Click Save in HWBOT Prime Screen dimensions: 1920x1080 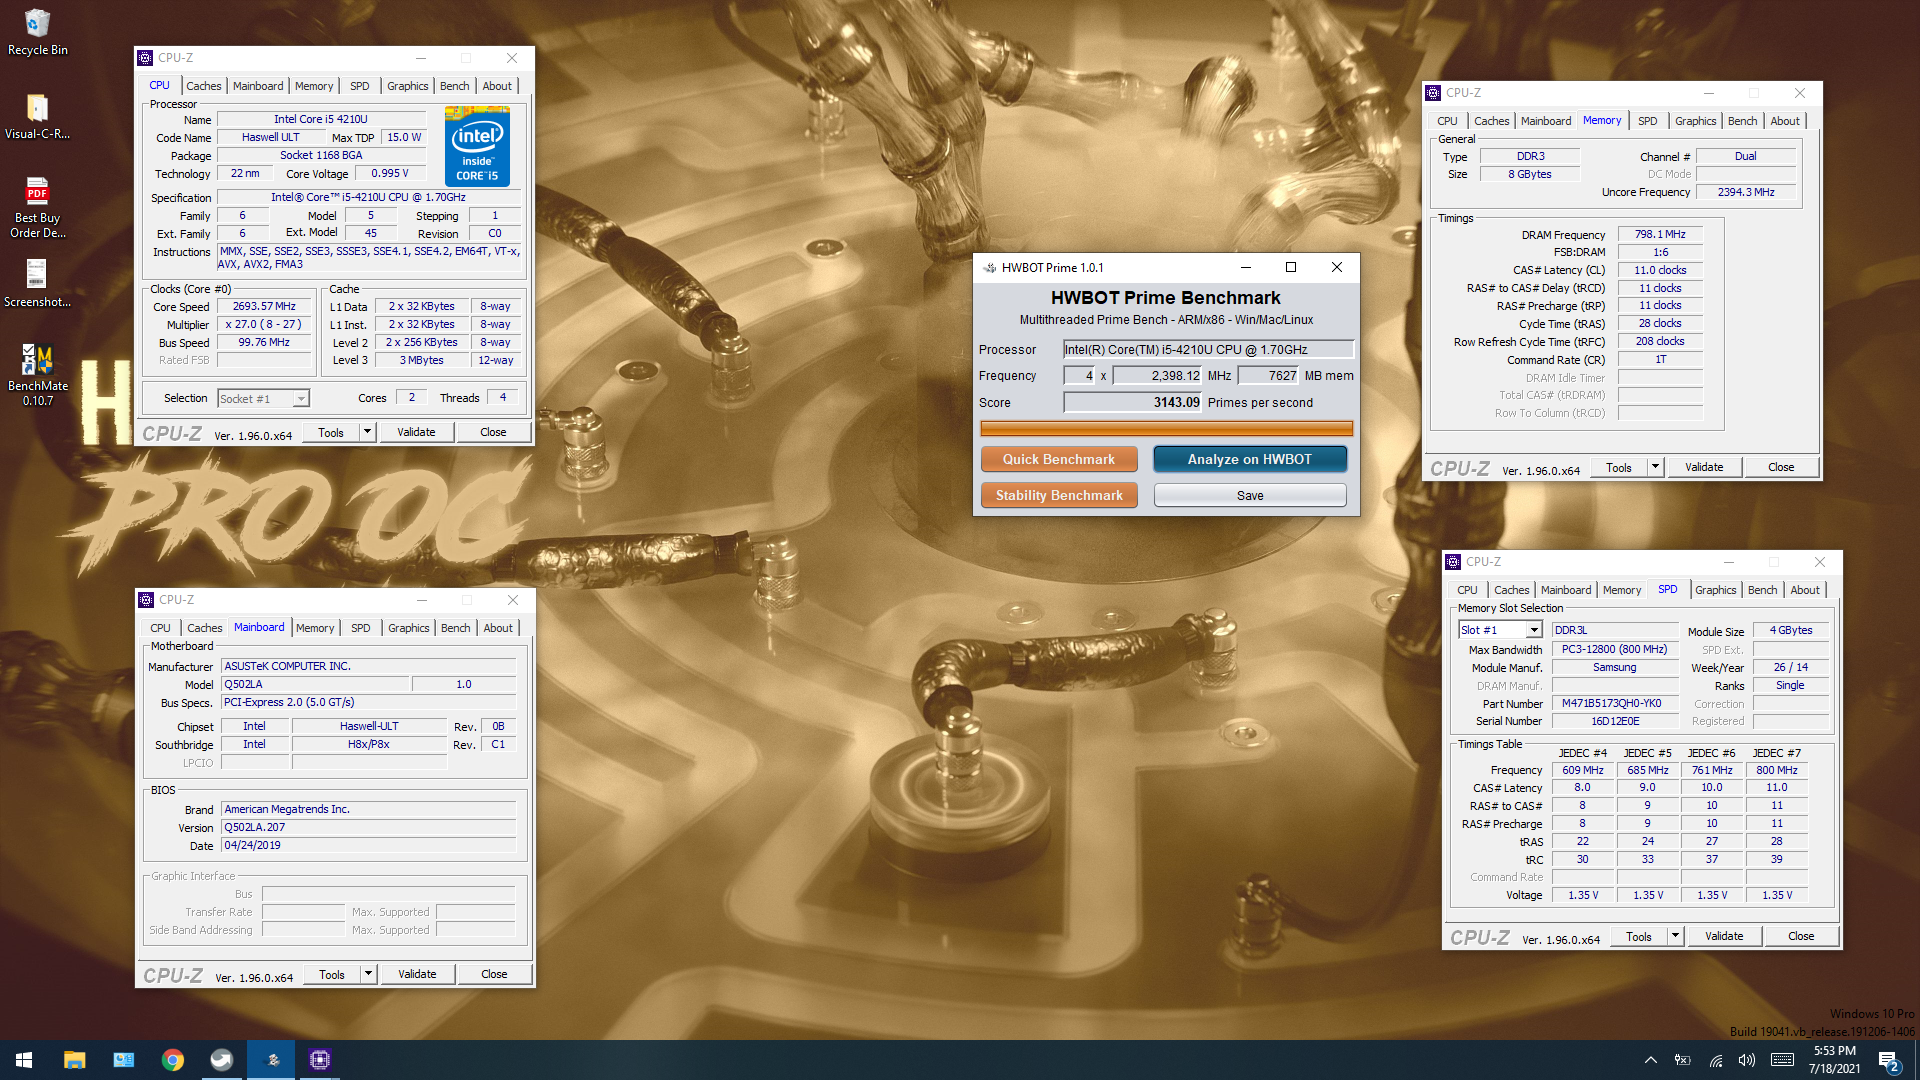point(1250,495)
